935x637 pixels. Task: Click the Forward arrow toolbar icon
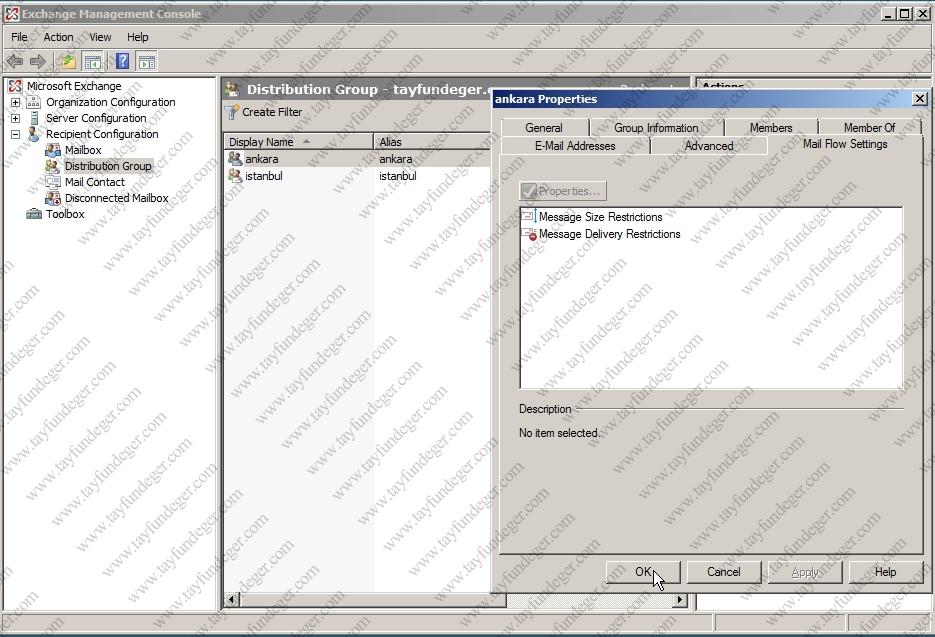point(38,61)
